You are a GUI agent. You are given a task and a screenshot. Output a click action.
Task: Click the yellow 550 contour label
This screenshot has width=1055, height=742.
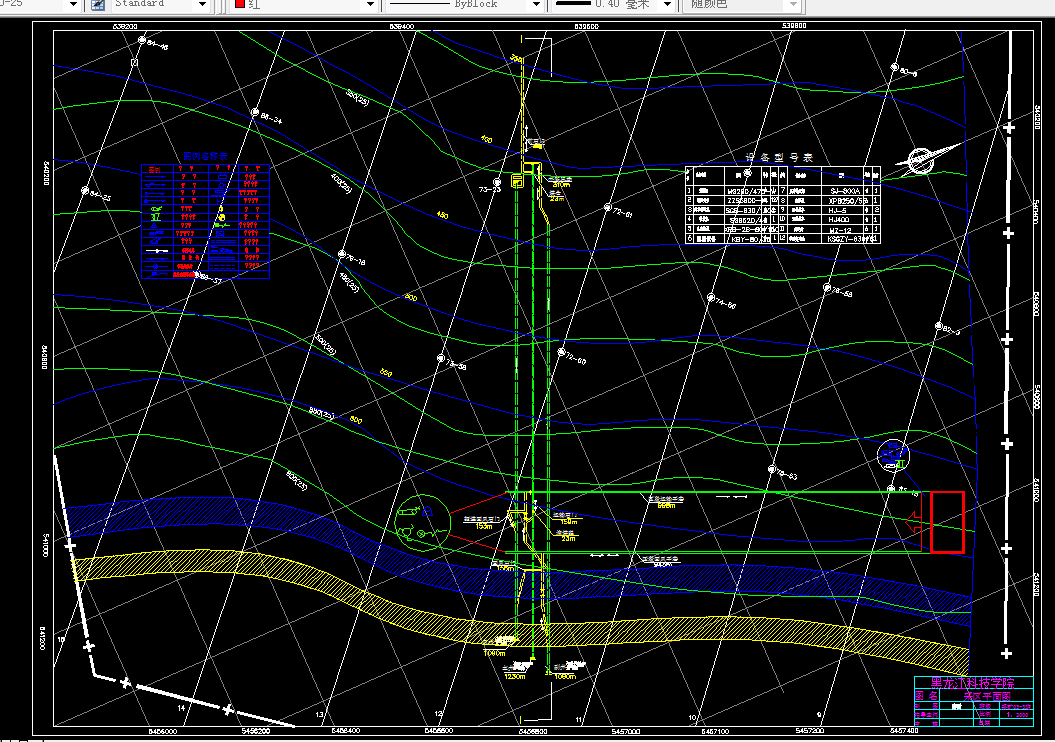click(x=386, y=373)
